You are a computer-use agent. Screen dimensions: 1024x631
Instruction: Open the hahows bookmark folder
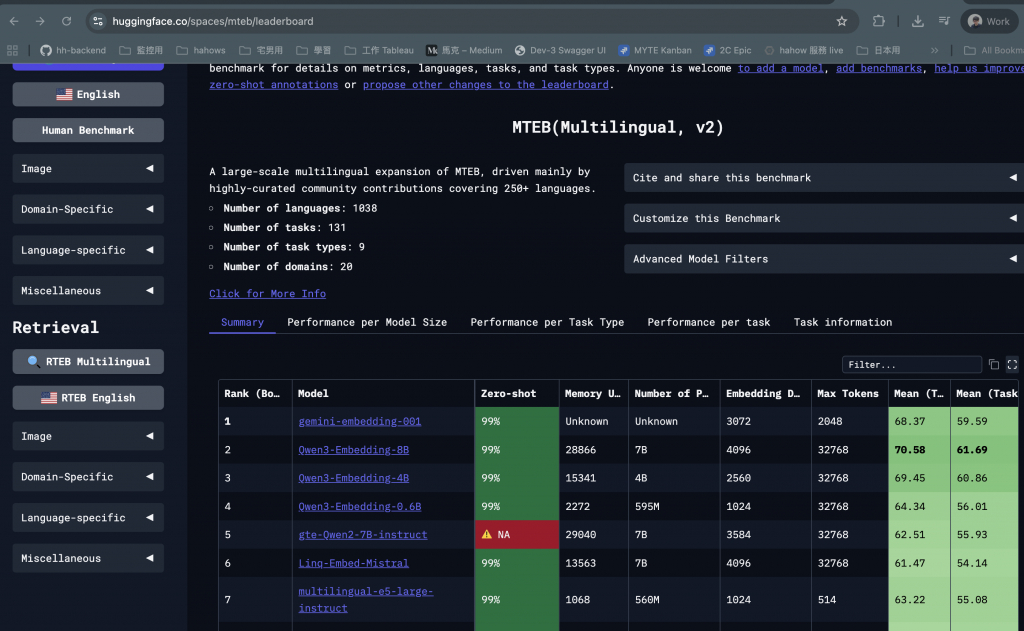click(x=201, y=50)
